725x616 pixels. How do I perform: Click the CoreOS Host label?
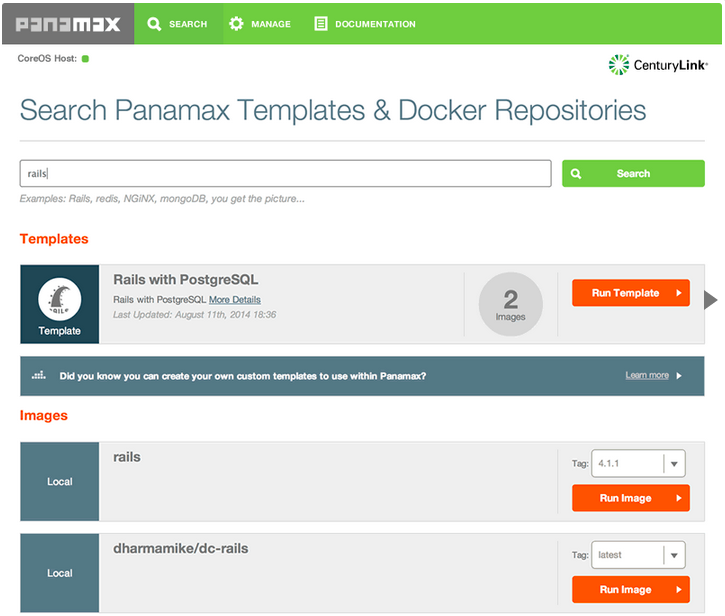click(x=47, y=58)
